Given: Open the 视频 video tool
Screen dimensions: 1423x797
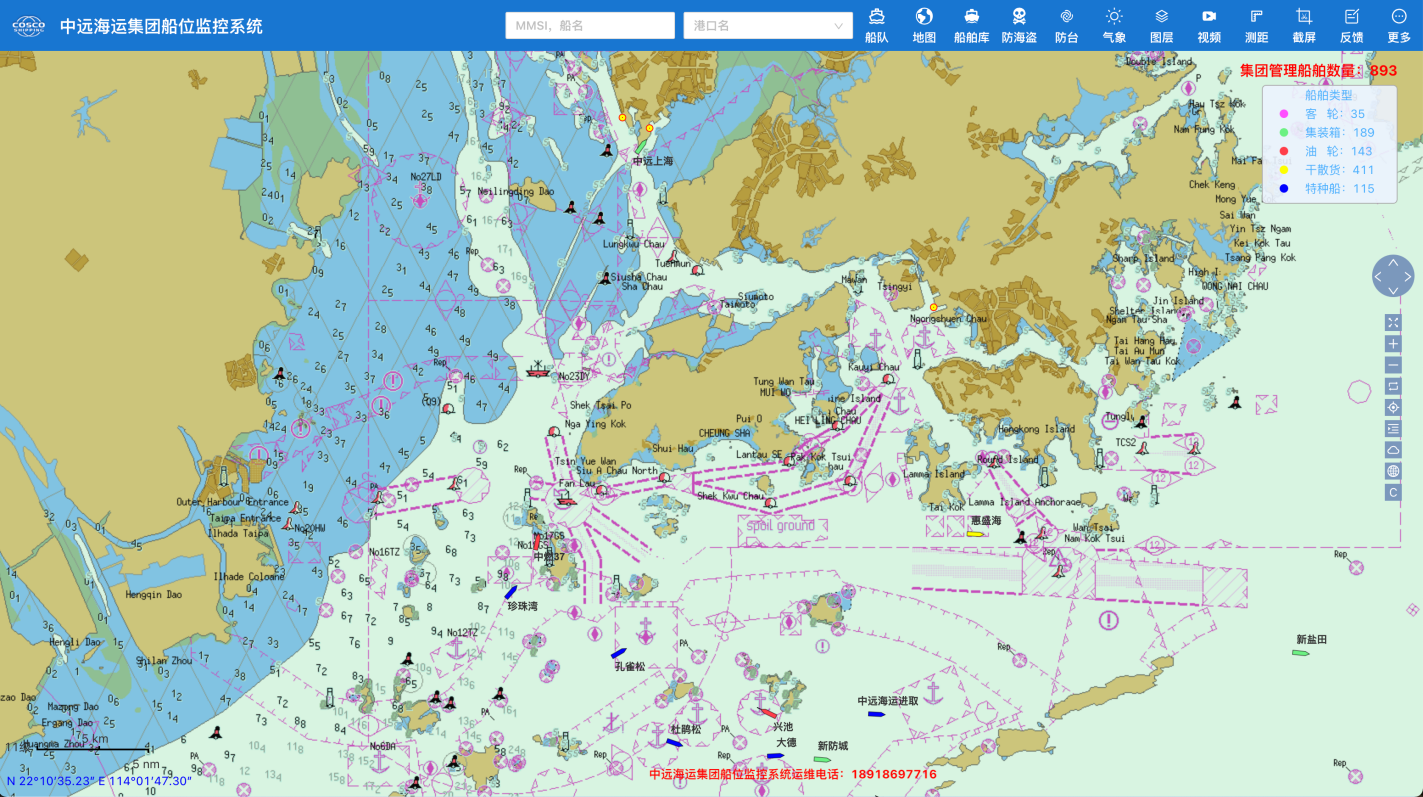Looking at the screenshot, I should coord(1209,25).
